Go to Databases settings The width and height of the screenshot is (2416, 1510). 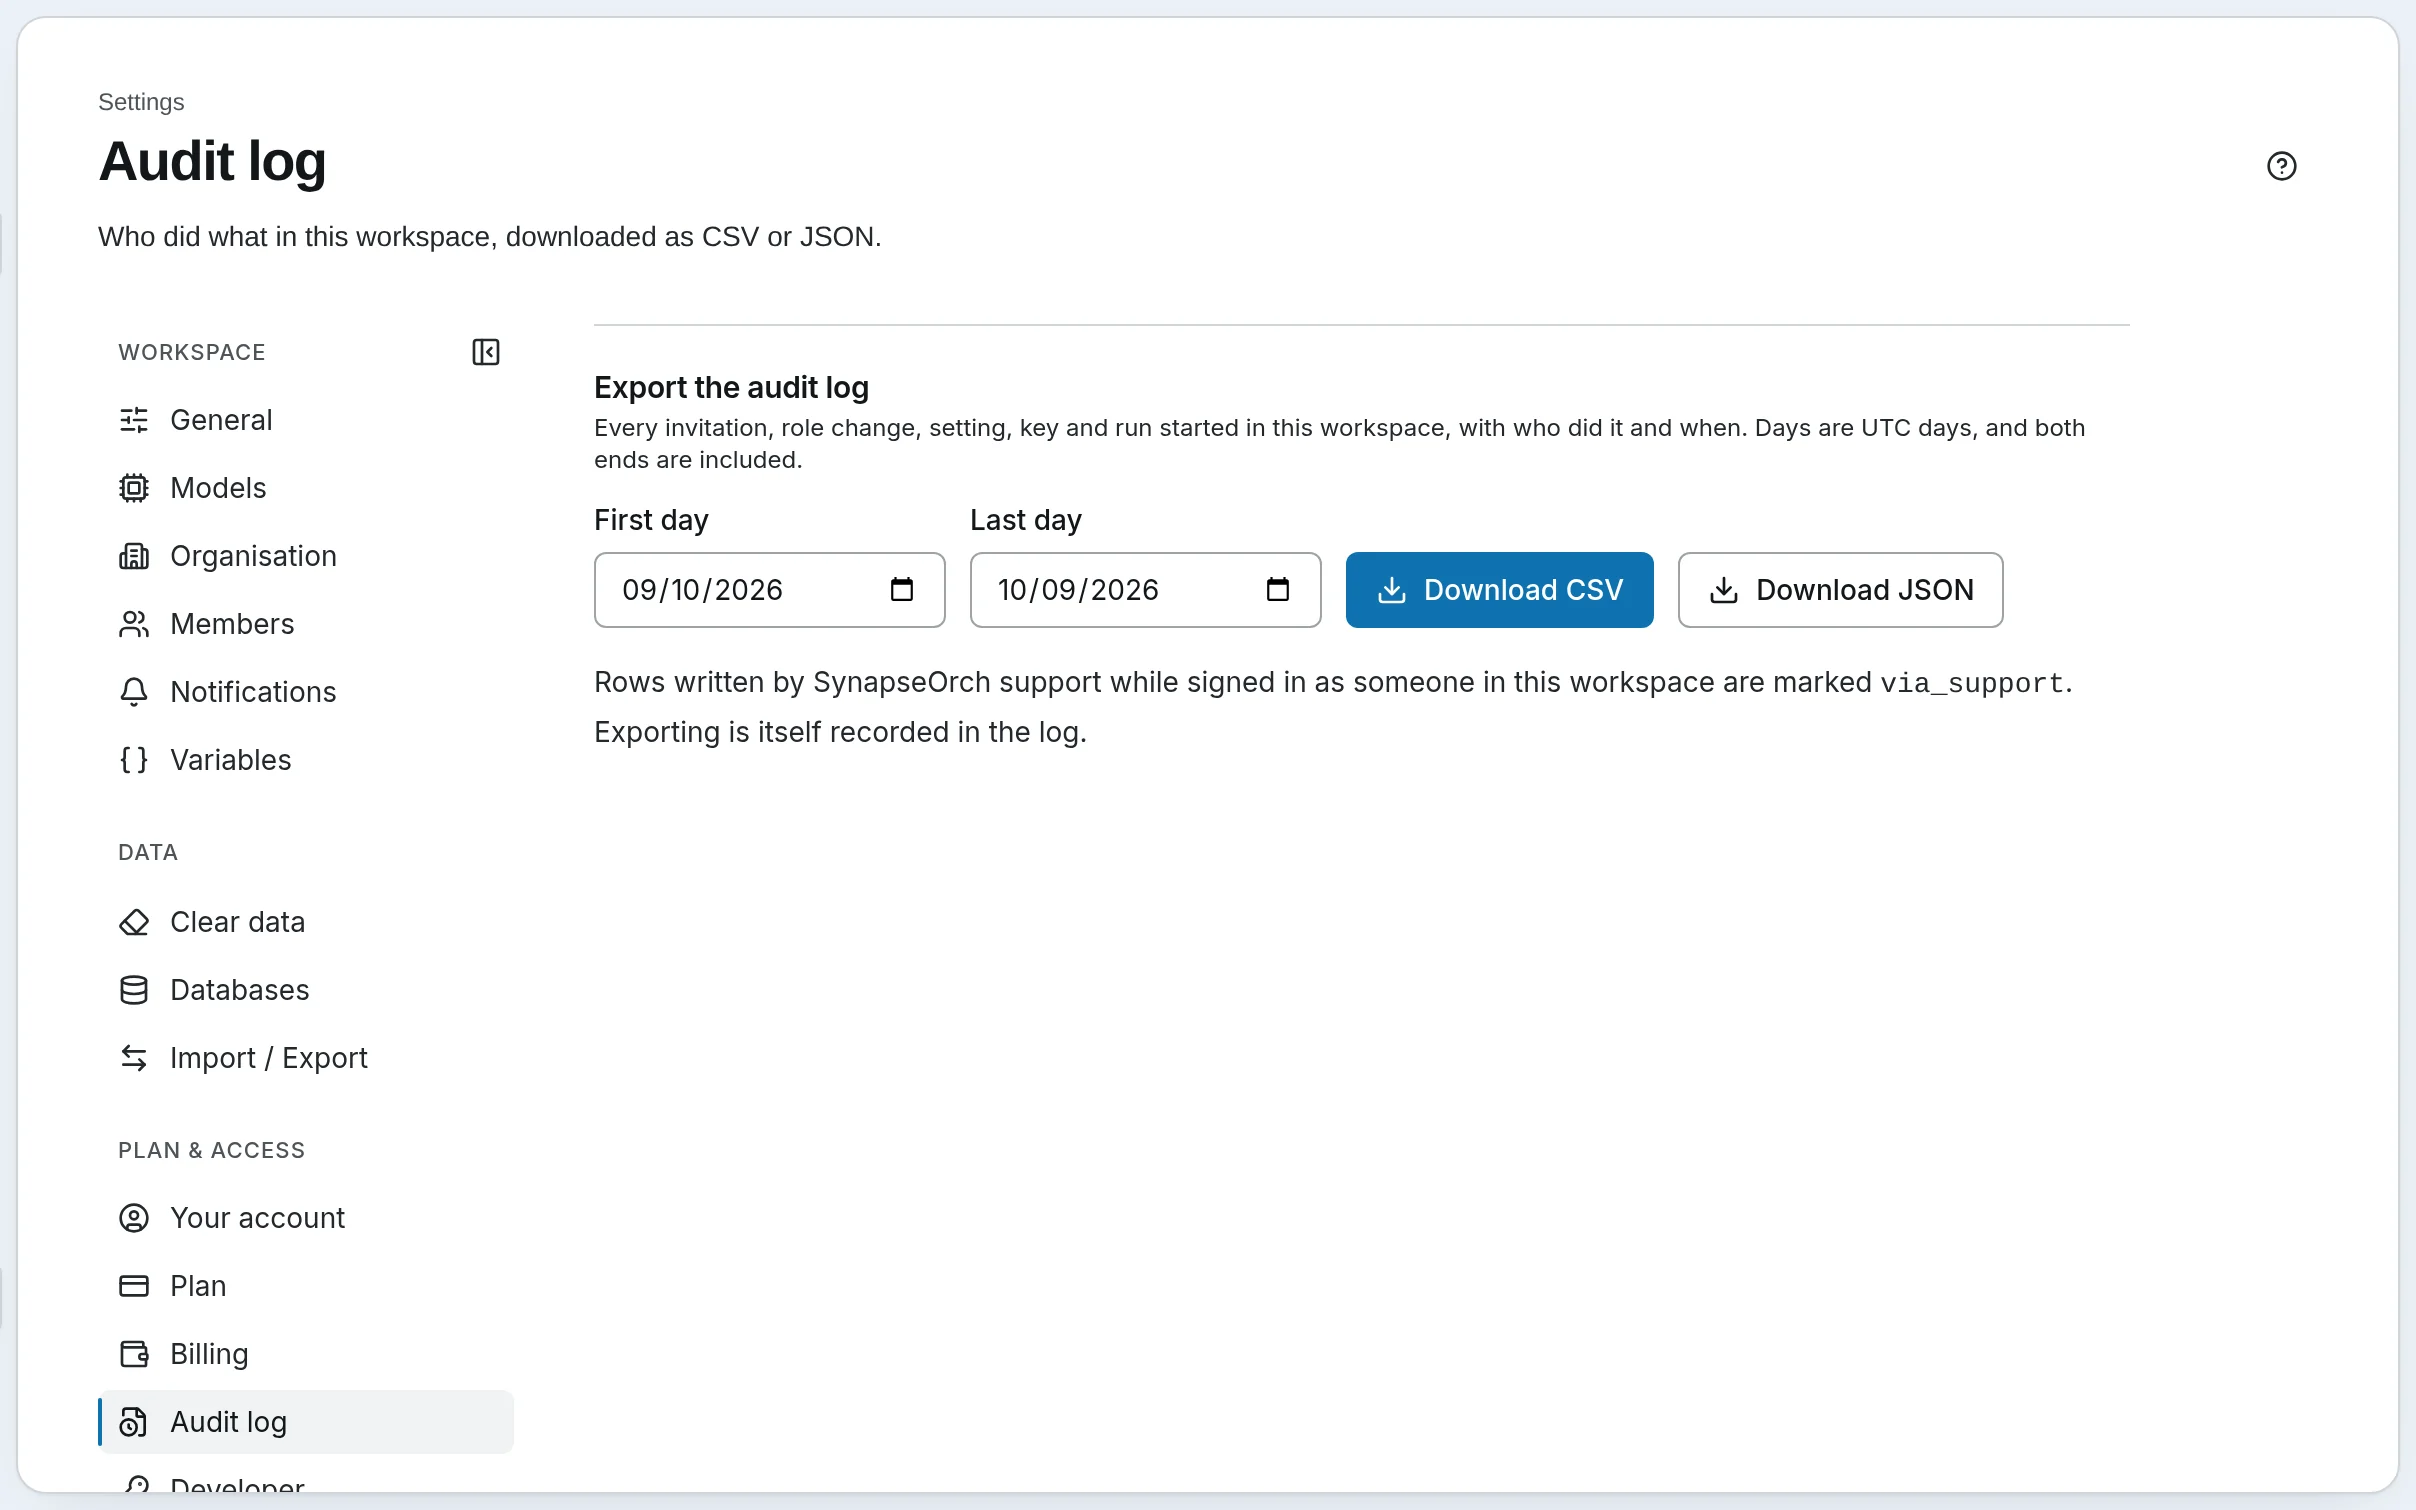point(306,990)
